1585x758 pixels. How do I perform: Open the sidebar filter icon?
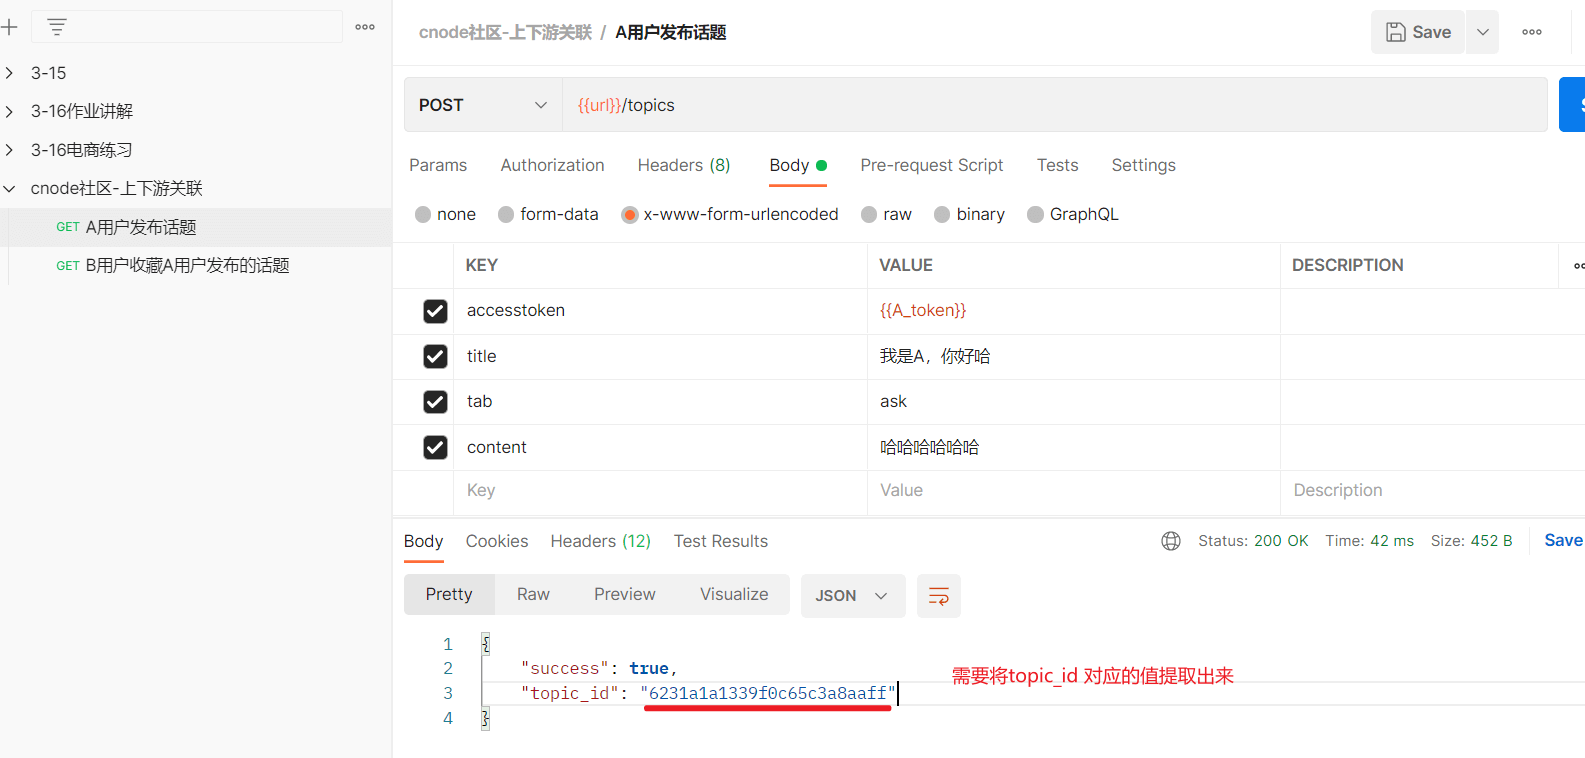click(x=57, y=27)
